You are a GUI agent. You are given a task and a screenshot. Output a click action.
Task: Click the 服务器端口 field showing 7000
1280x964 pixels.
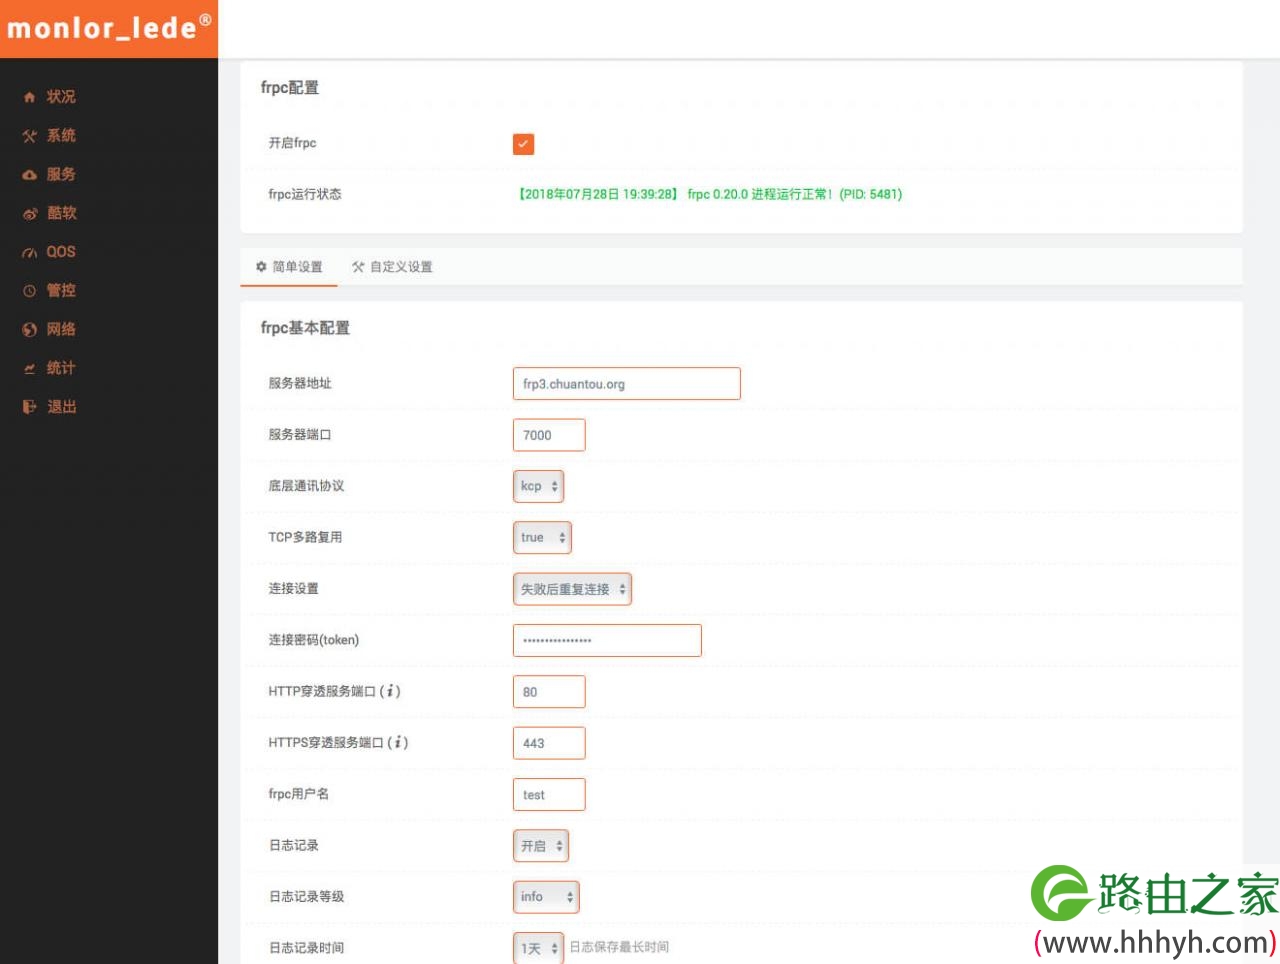pyautogui.click(x=549, y=435)
